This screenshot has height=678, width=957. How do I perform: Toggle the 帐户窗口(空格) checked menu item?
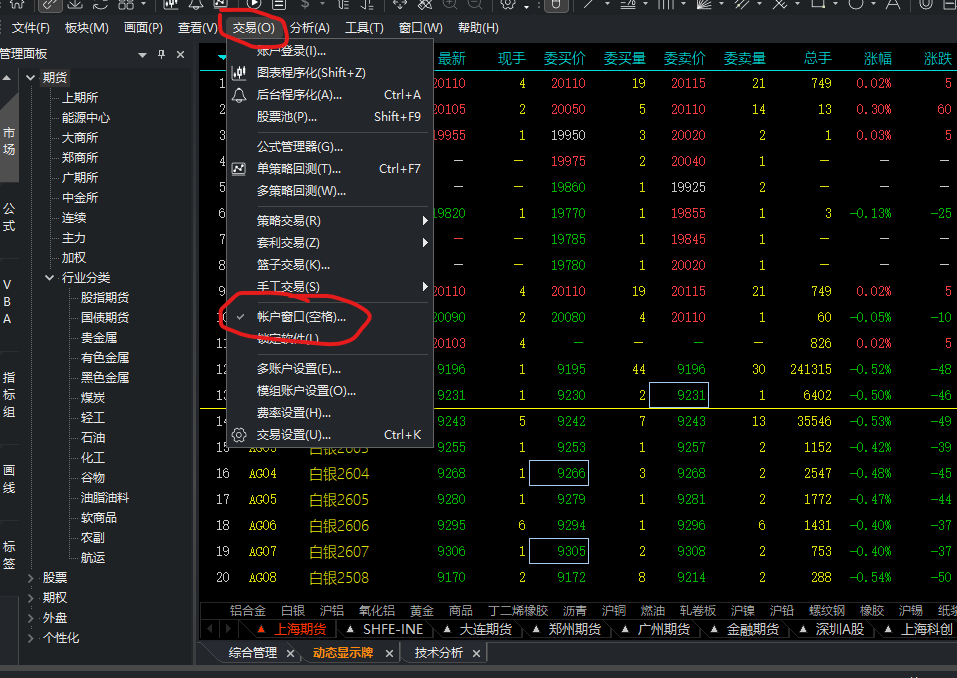coord(330,317)
